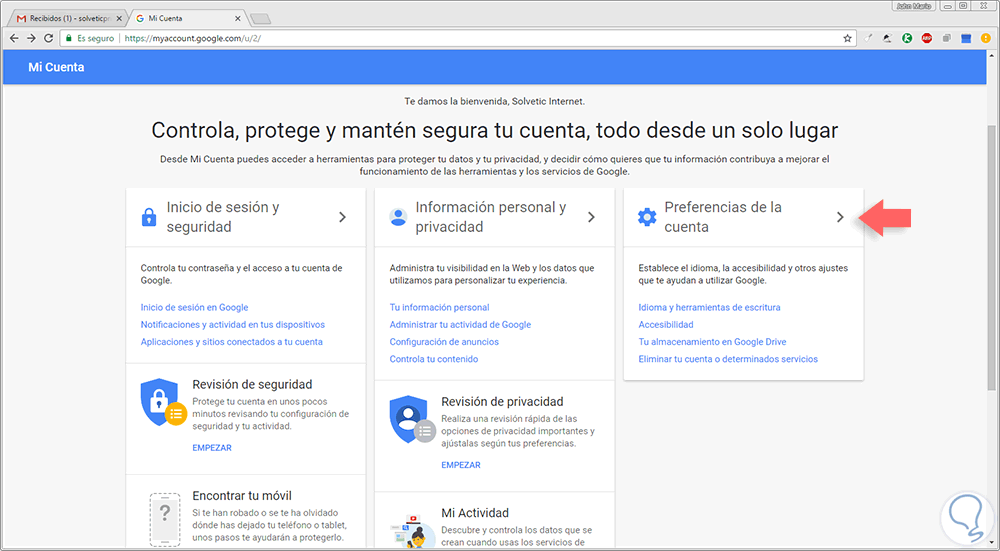Image resolution: width=1000 pixels, height=551 pixels.
Task: Switch to the Recibidos (1) Gmail tab
Action: pos(69,18)
